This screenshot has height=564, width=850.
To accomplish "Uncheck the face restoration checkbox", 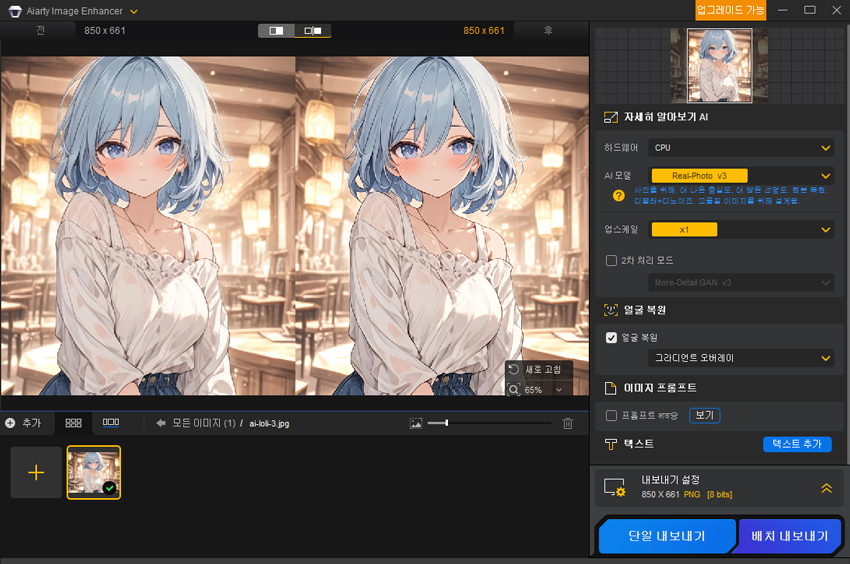I will coord(611,338).
